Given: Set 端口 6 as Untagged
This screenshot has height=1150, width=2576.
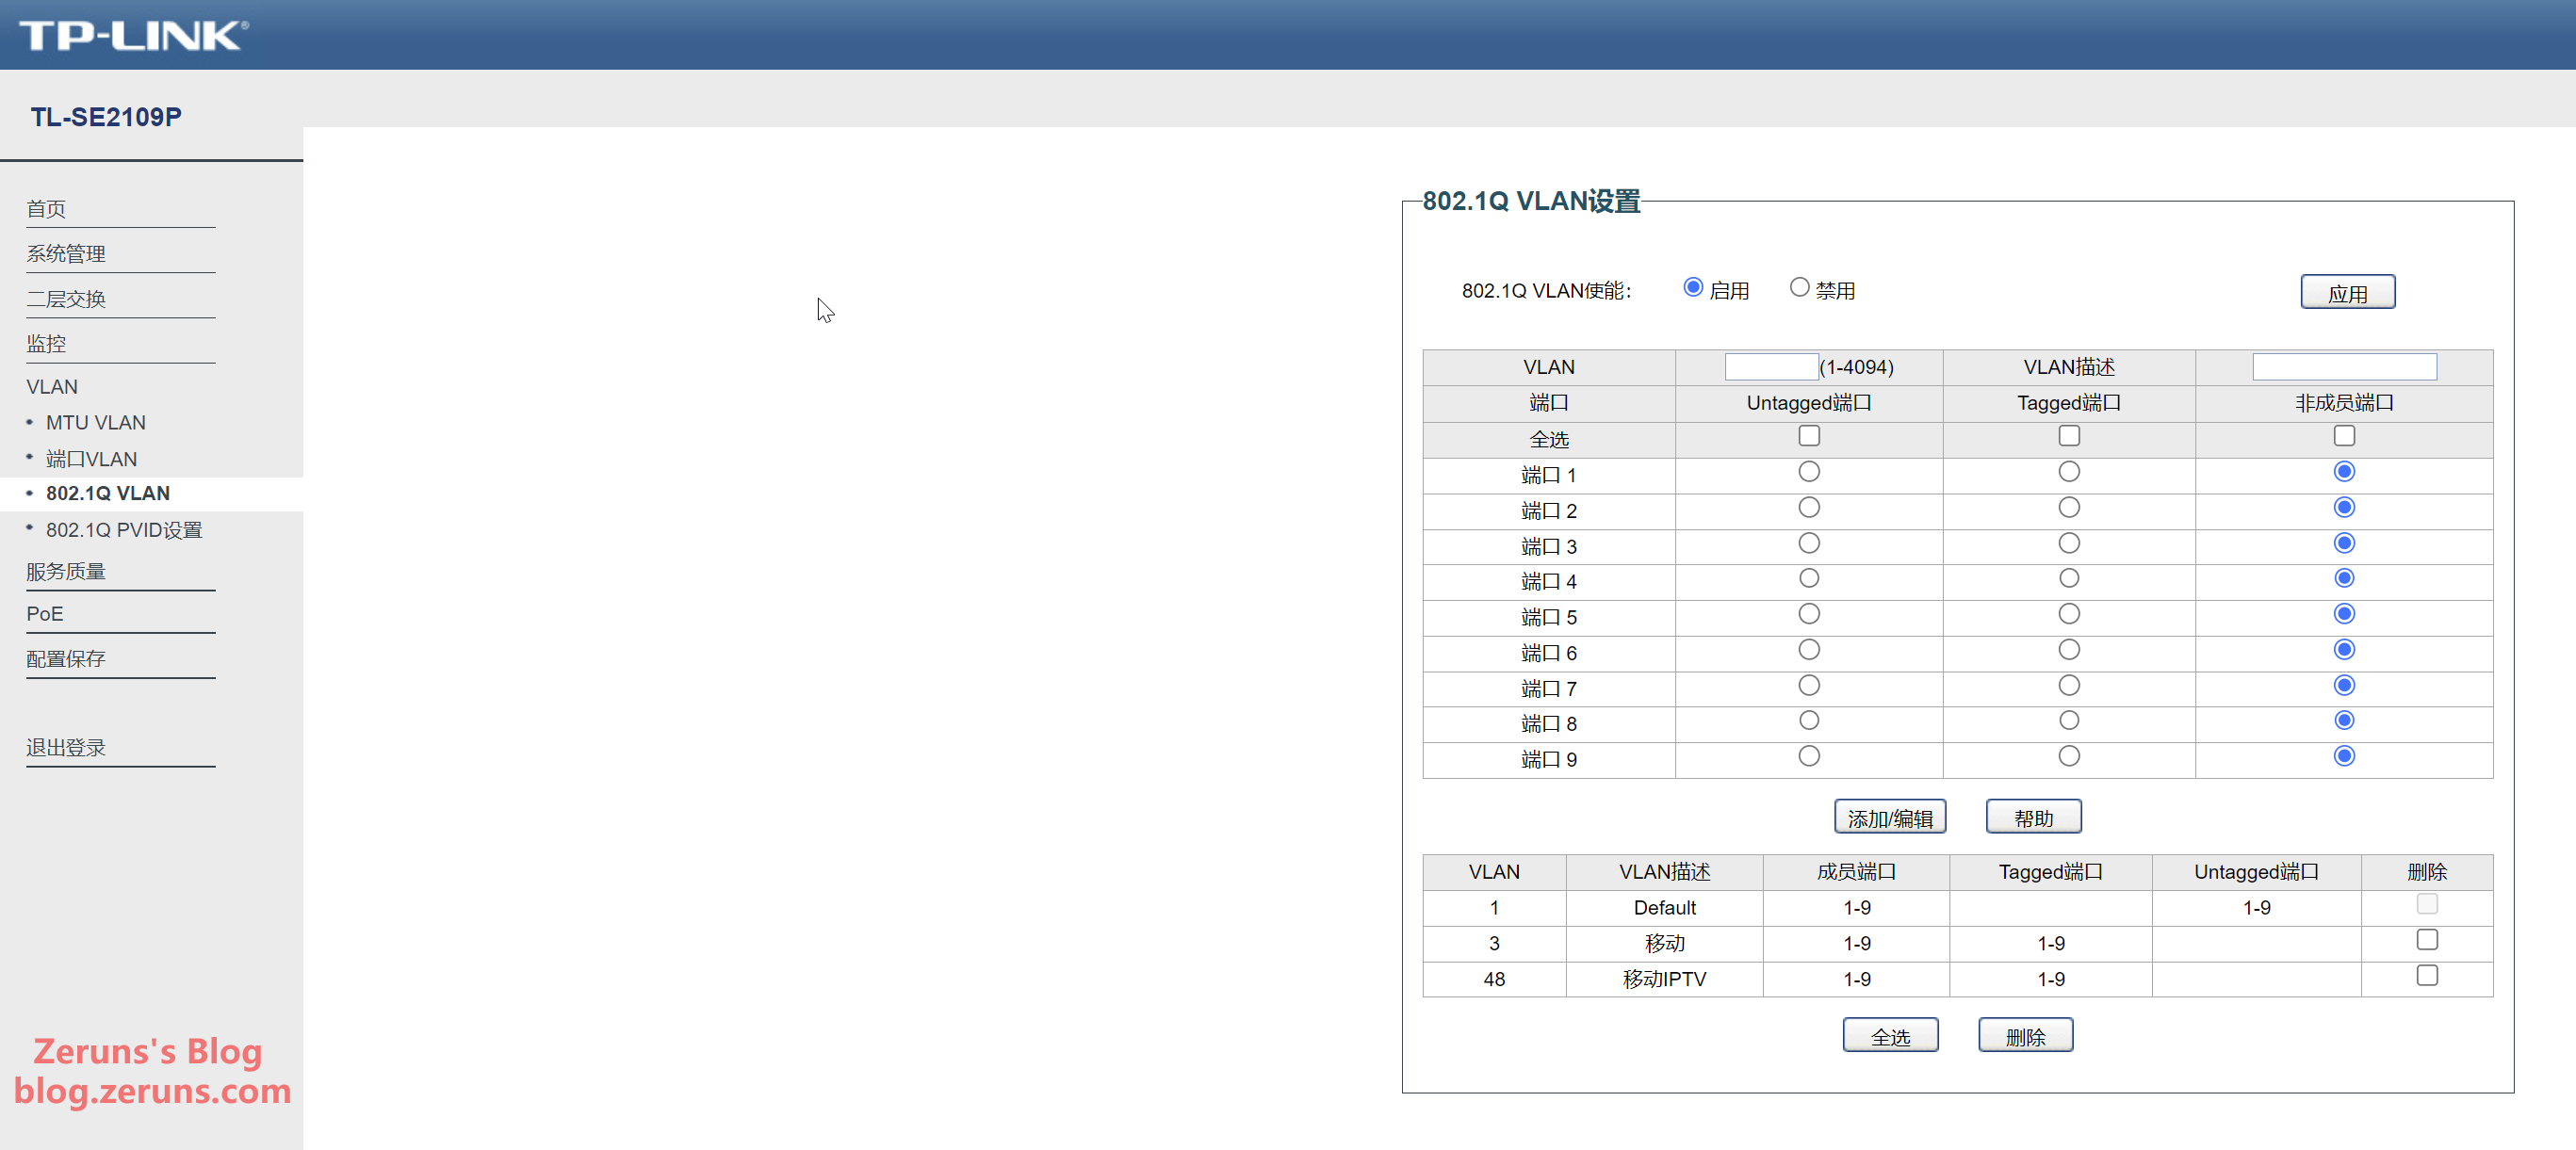Looking at the screenshot, I should (x=1809, y=650).
